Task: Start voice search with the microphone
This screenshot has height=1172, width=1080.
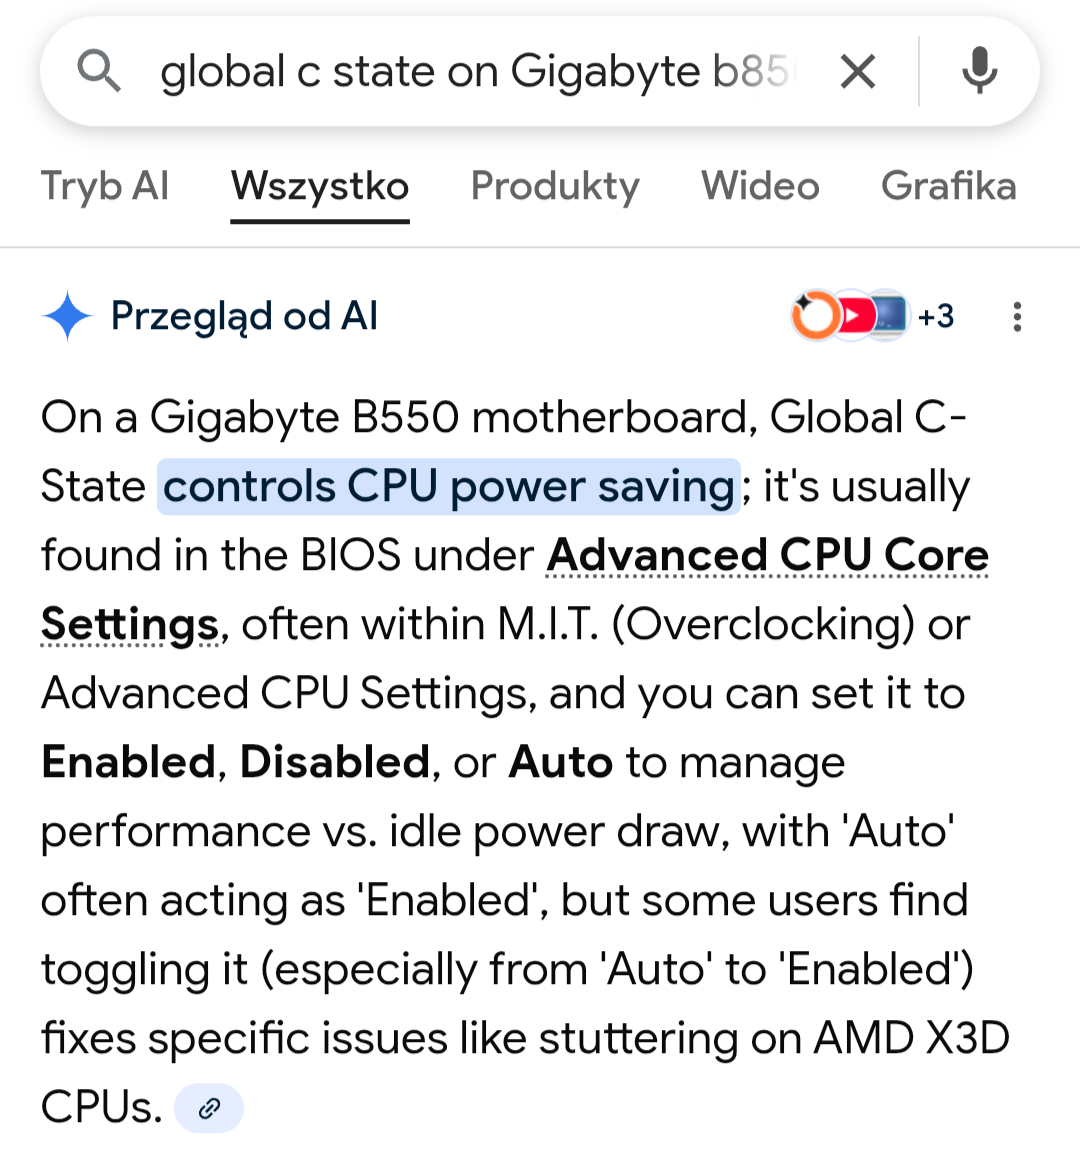Action: [979, 72]
